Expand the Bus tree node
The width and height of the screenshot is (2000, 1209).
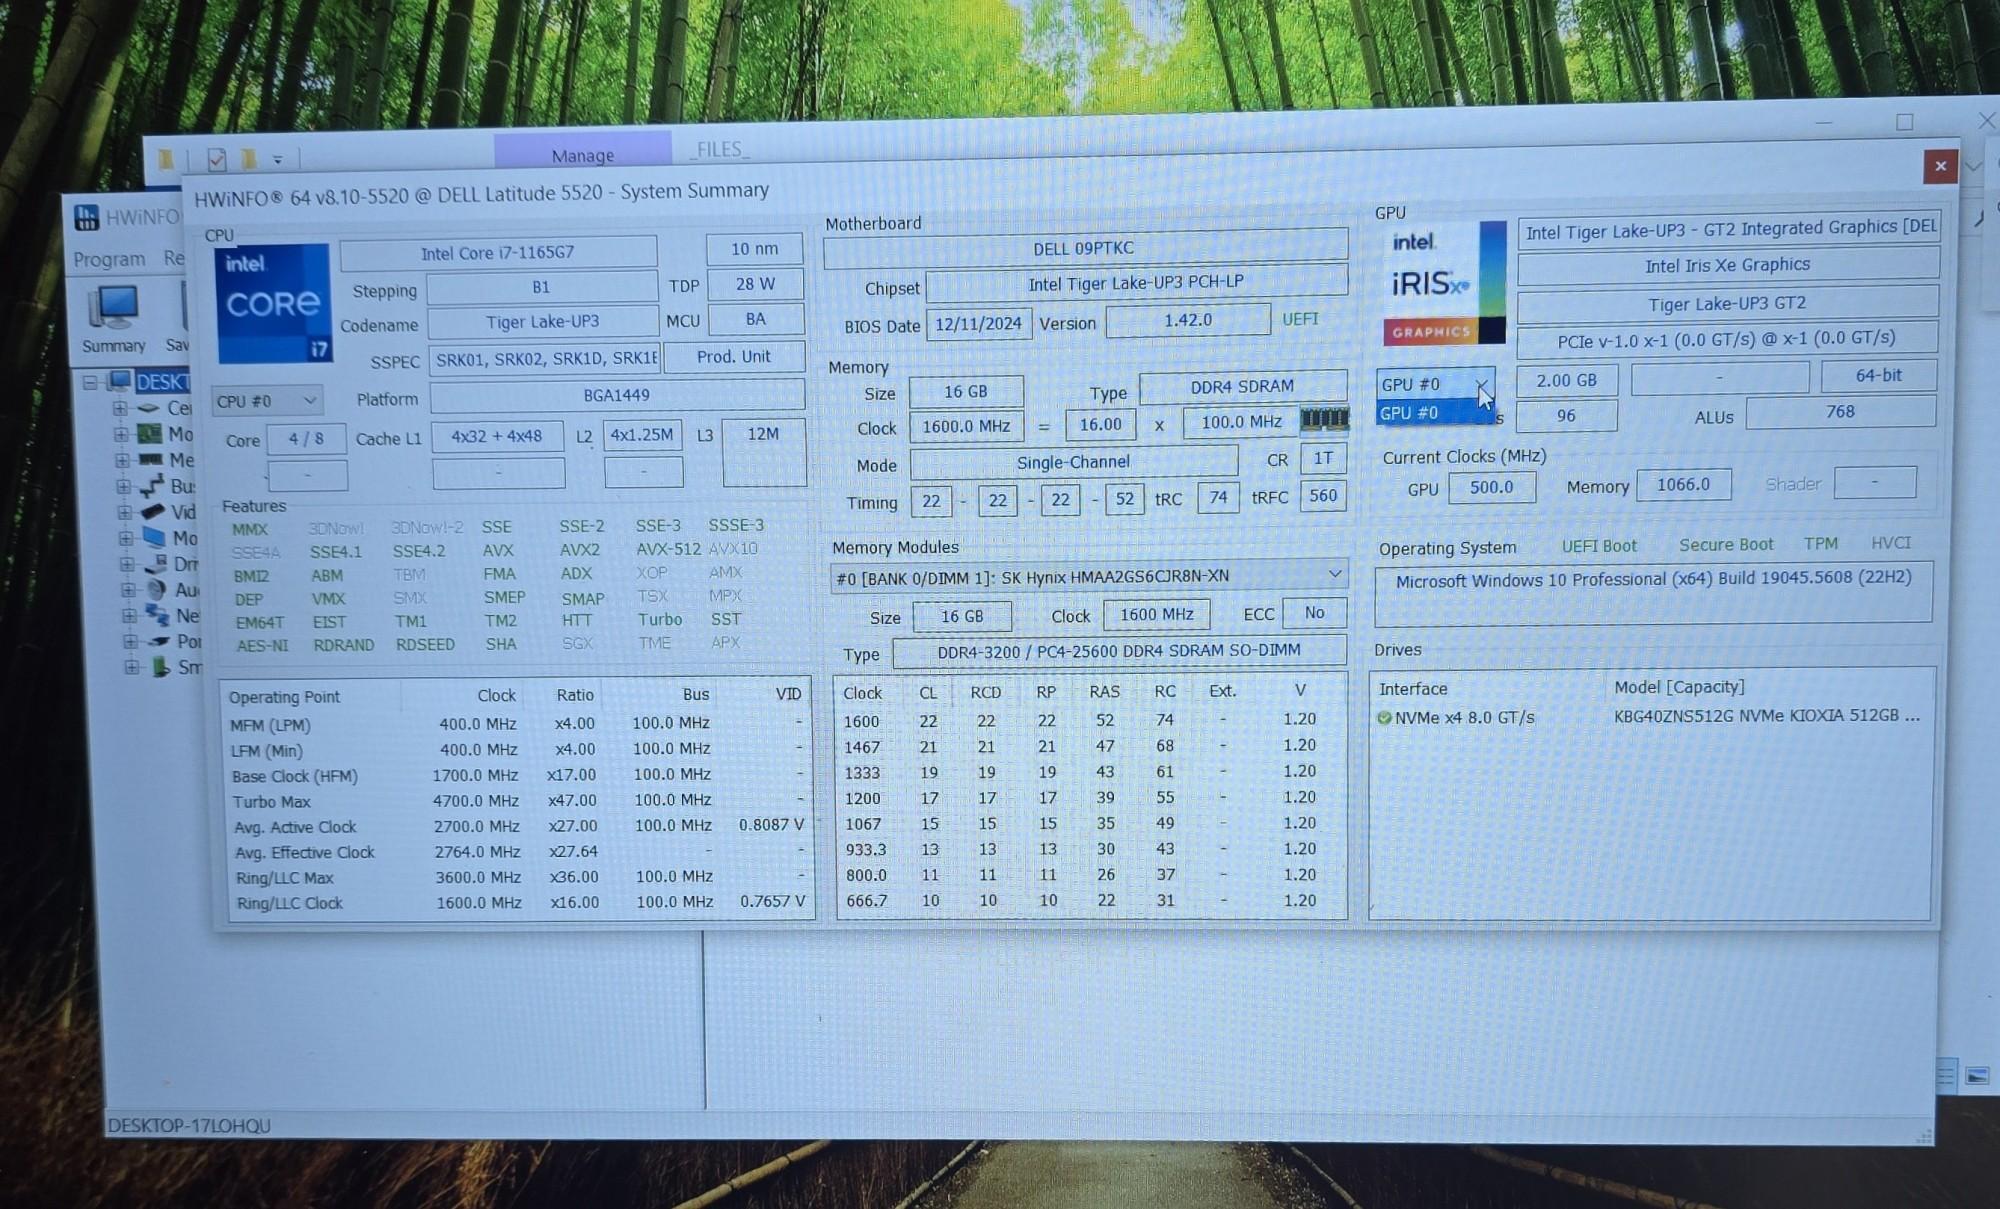pos(123,486)
